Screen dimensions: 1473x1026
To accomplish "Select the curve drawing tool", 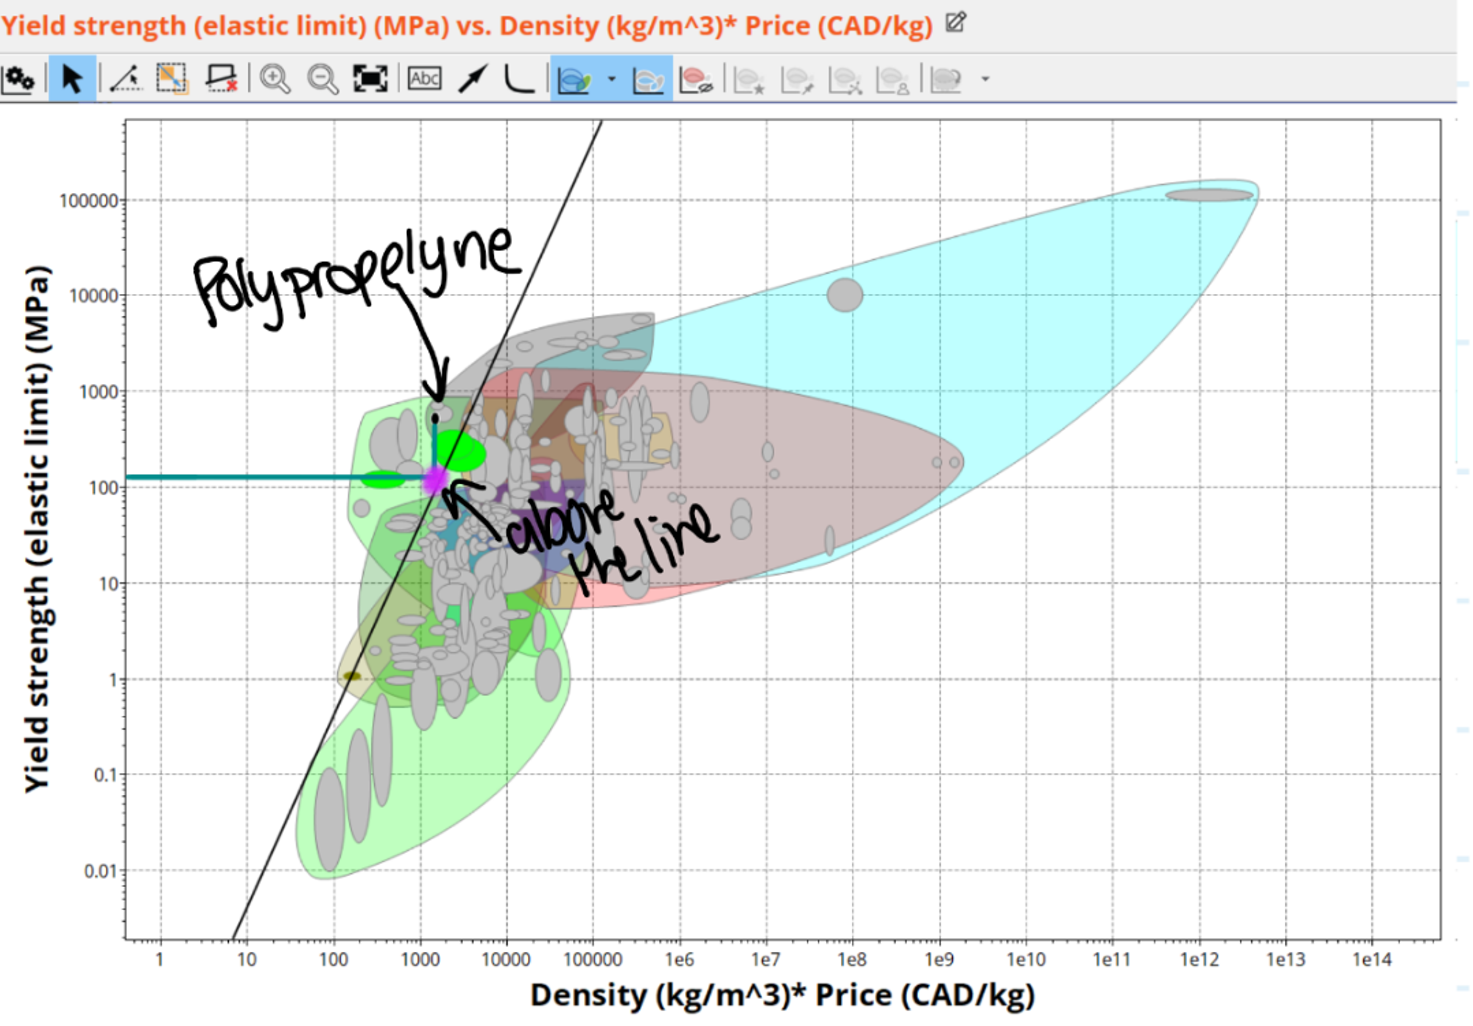I will [518, 79].
